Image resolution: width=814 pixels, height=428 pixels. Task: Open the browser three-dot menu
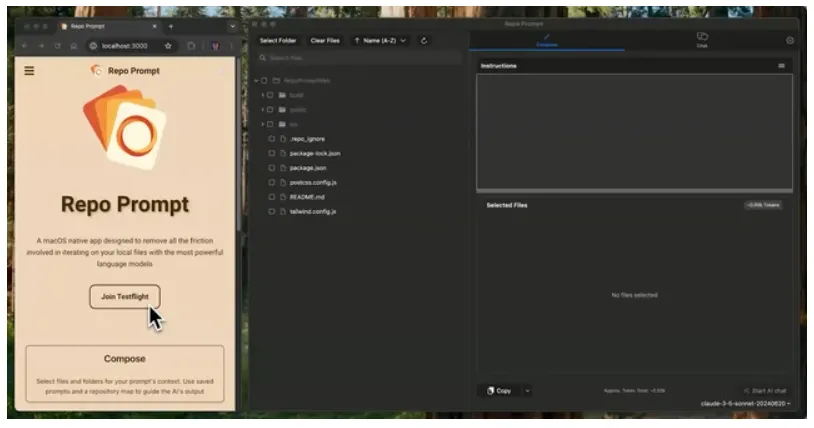(232, 46)
